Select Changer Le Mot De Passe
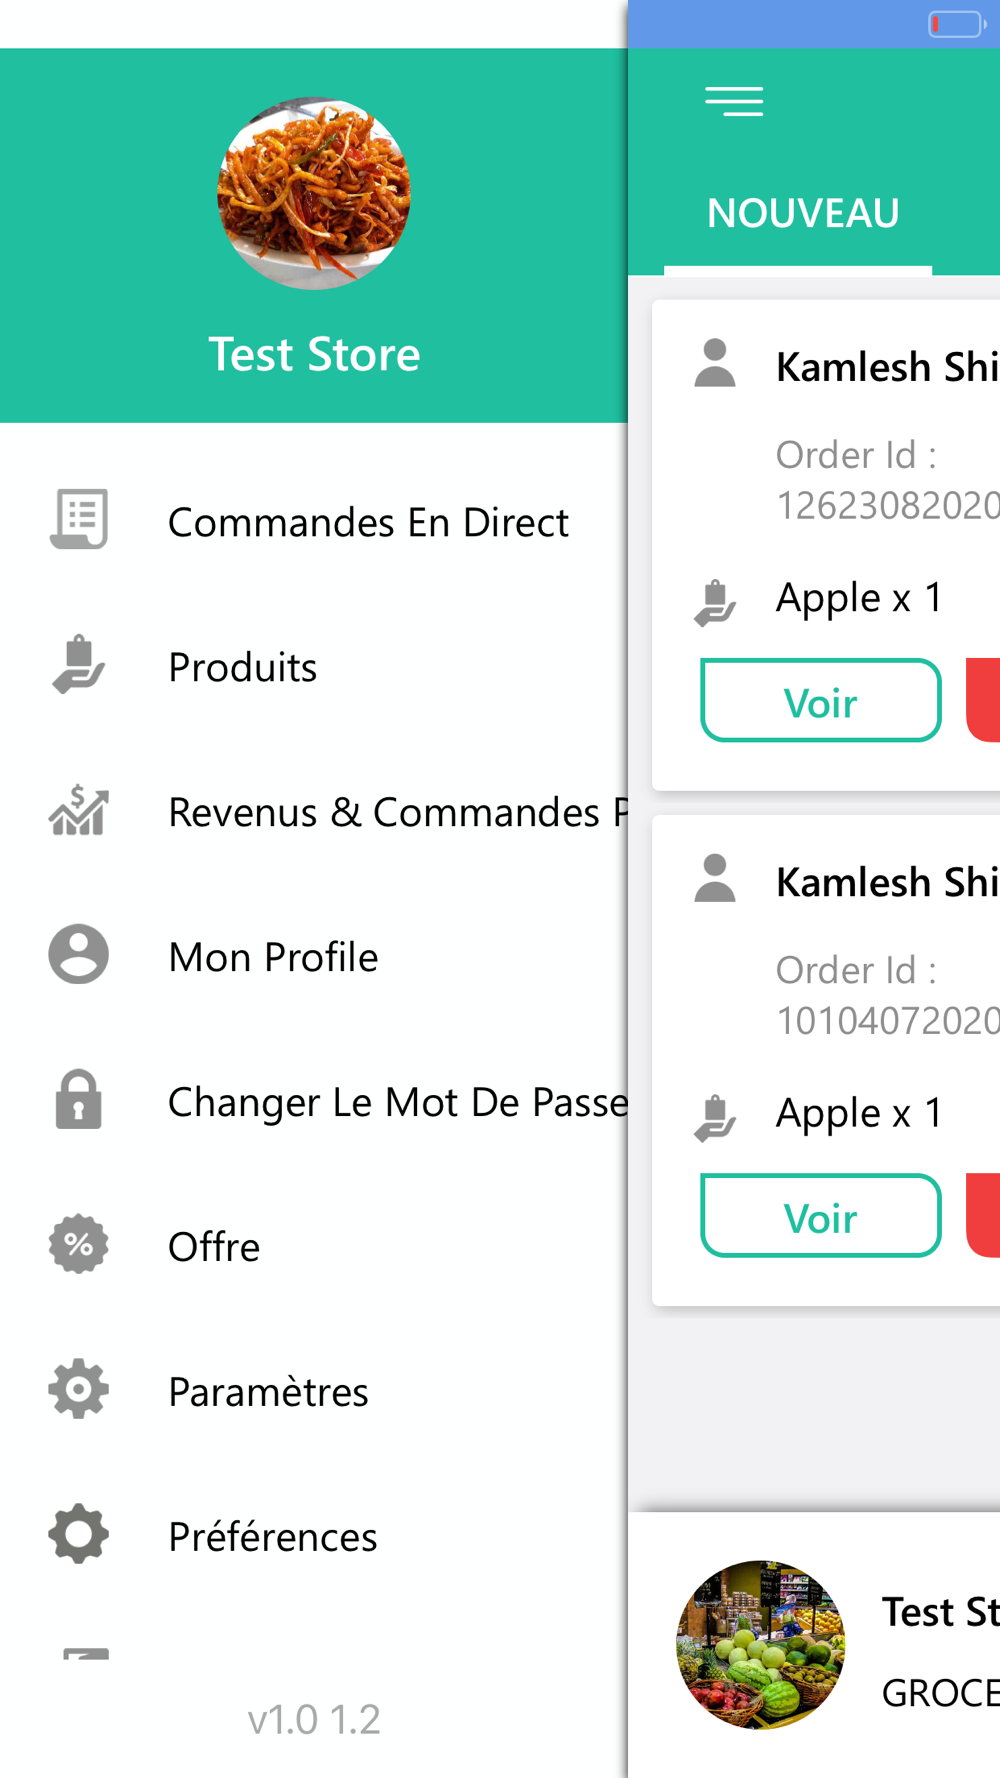Viewport: 1000px width, 1778px height. click(x=314, y=1102)
